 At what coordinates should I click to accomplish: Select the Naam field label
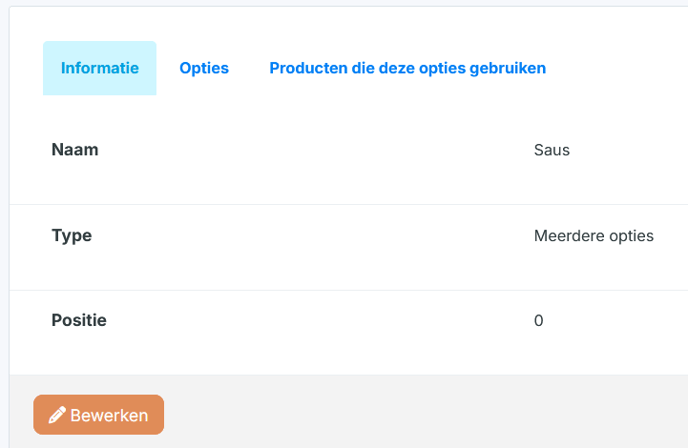(75, 150)
